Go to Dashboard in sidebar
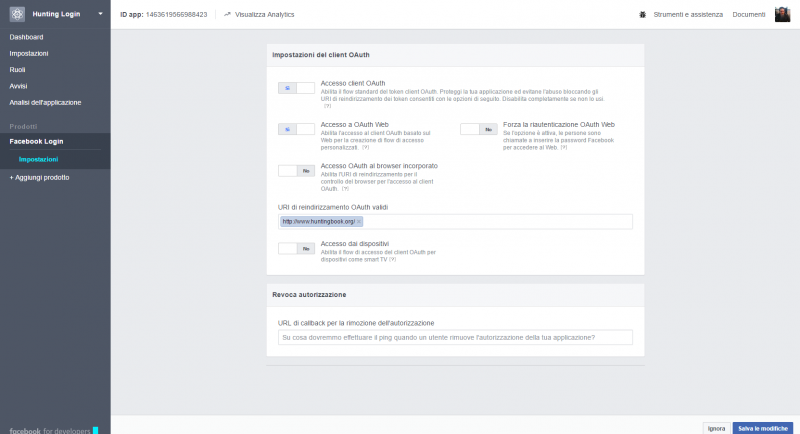 tap(26, 37)
